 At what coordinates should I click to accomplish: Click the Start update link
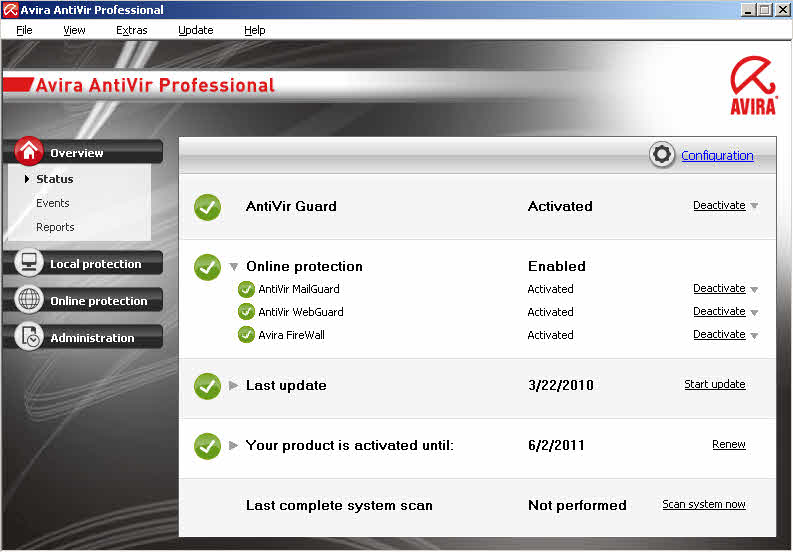click(x=715, y=384)
